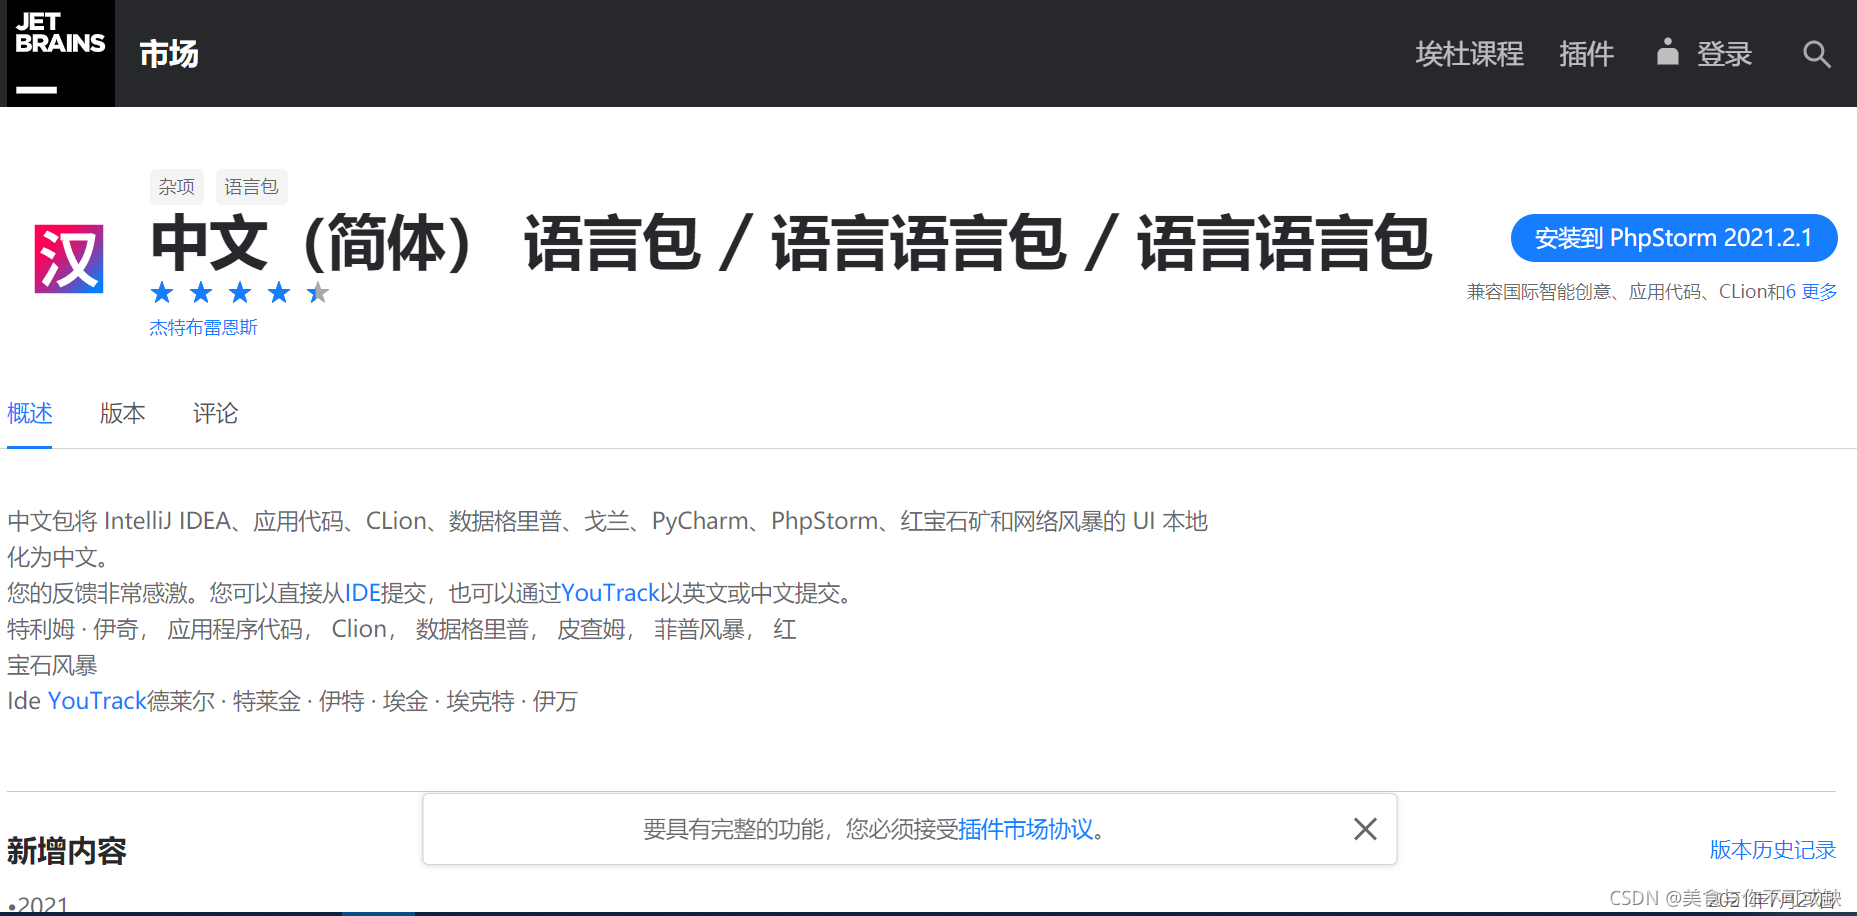The image size is (1857, 916).
Task: Switch to the 评论 tab
Action: click(214, 414)
